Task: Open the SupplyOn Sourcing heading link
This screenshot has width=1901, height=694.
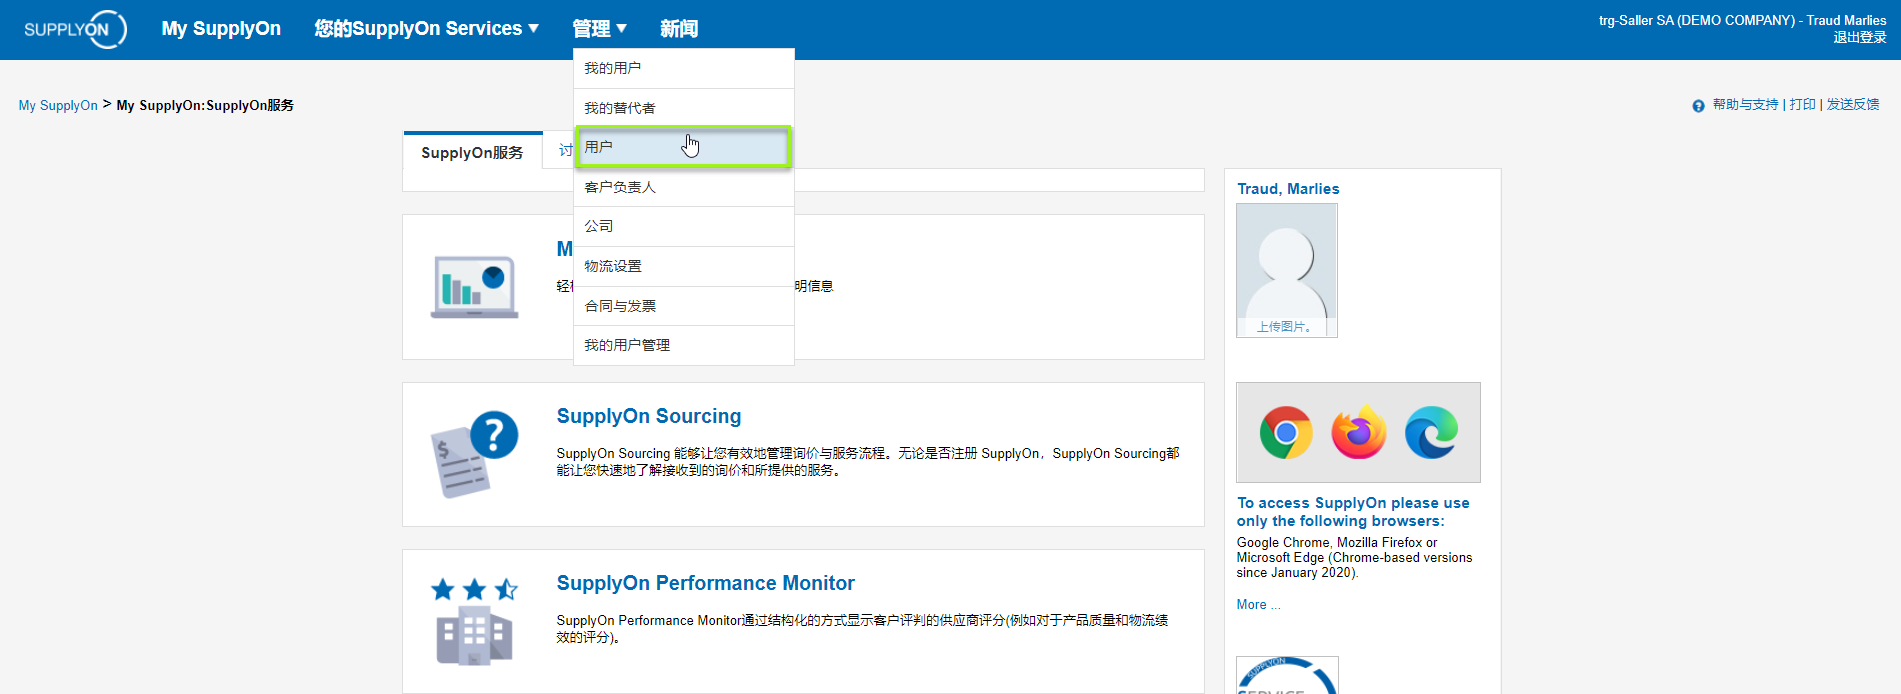Action: 649,416
